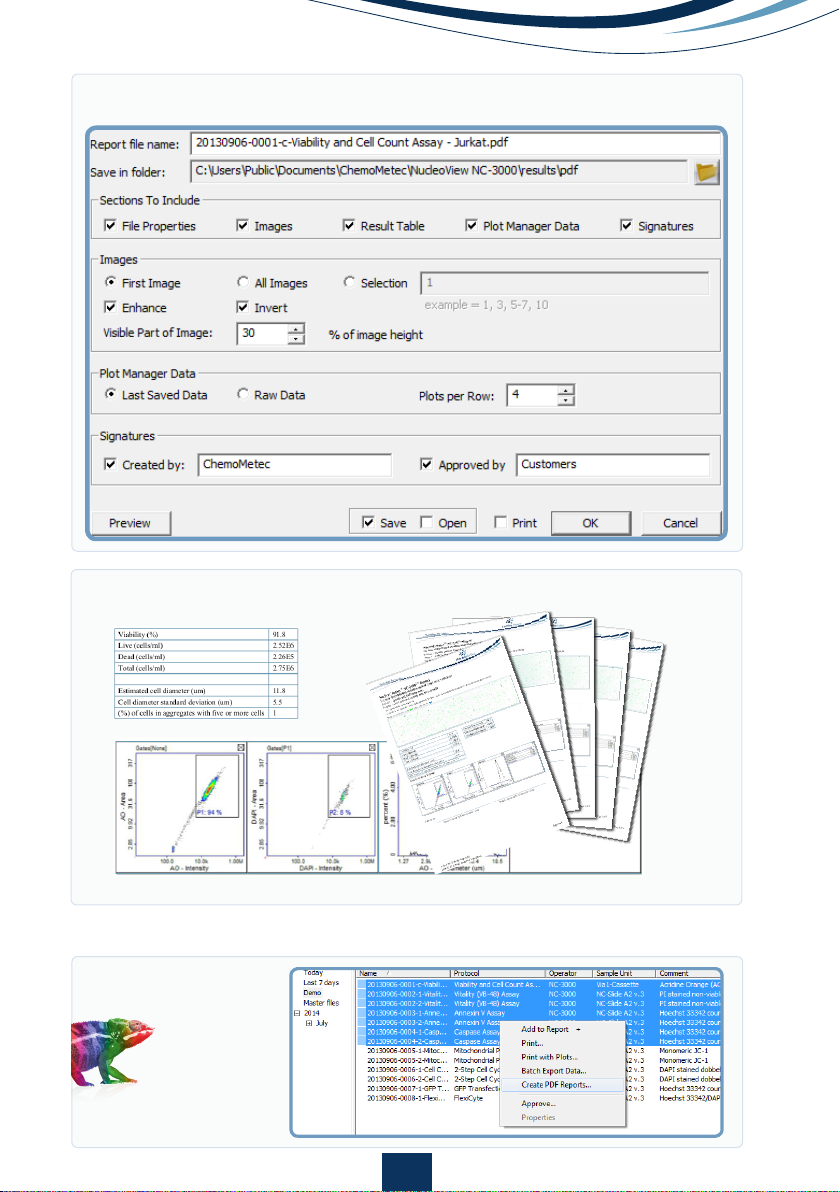The image size is (840, 1192).
Task: Click the Cancel button
Action: click(680, 523)
